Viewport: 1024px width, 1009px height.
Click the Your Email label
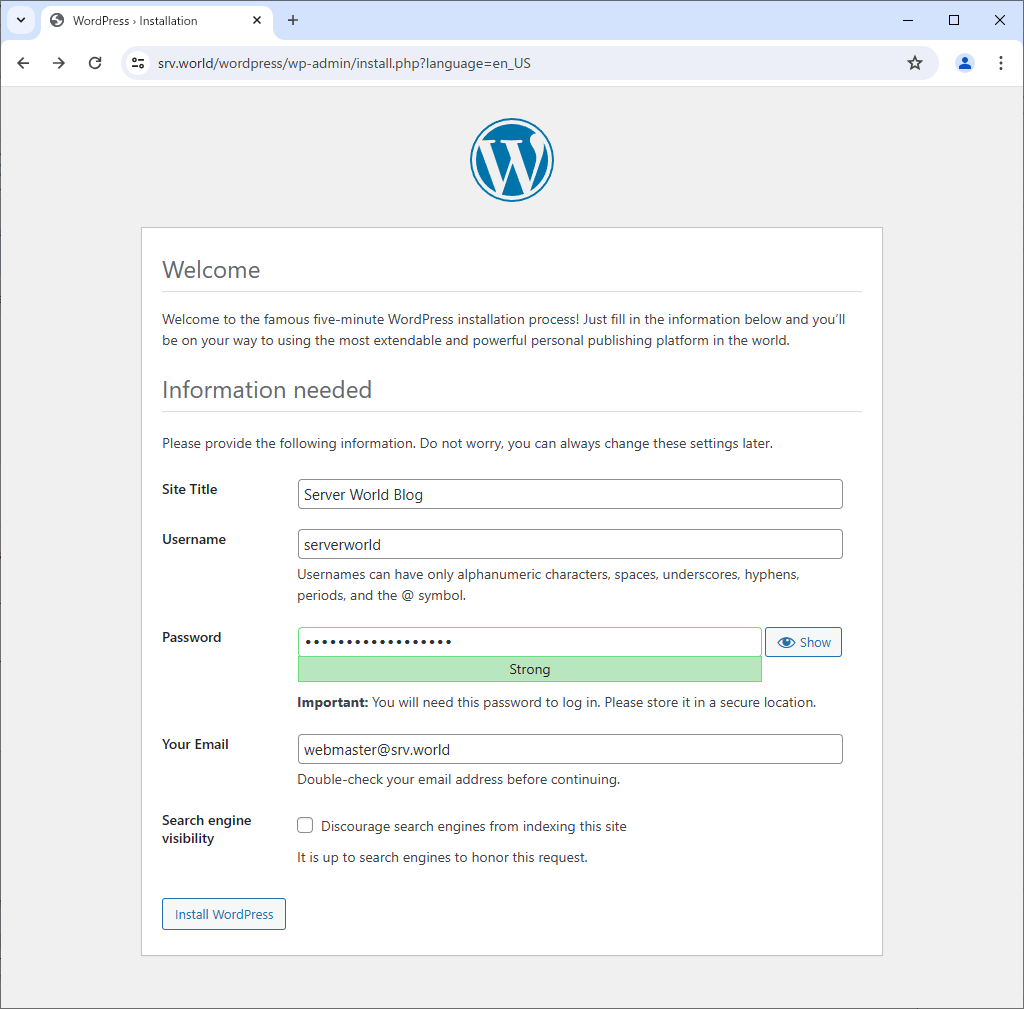pyautogui.click(x=195, y=745)
